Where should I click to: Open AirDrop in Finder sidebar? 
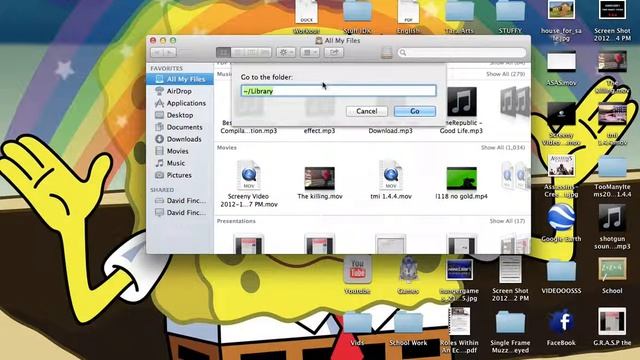(180, 91)
